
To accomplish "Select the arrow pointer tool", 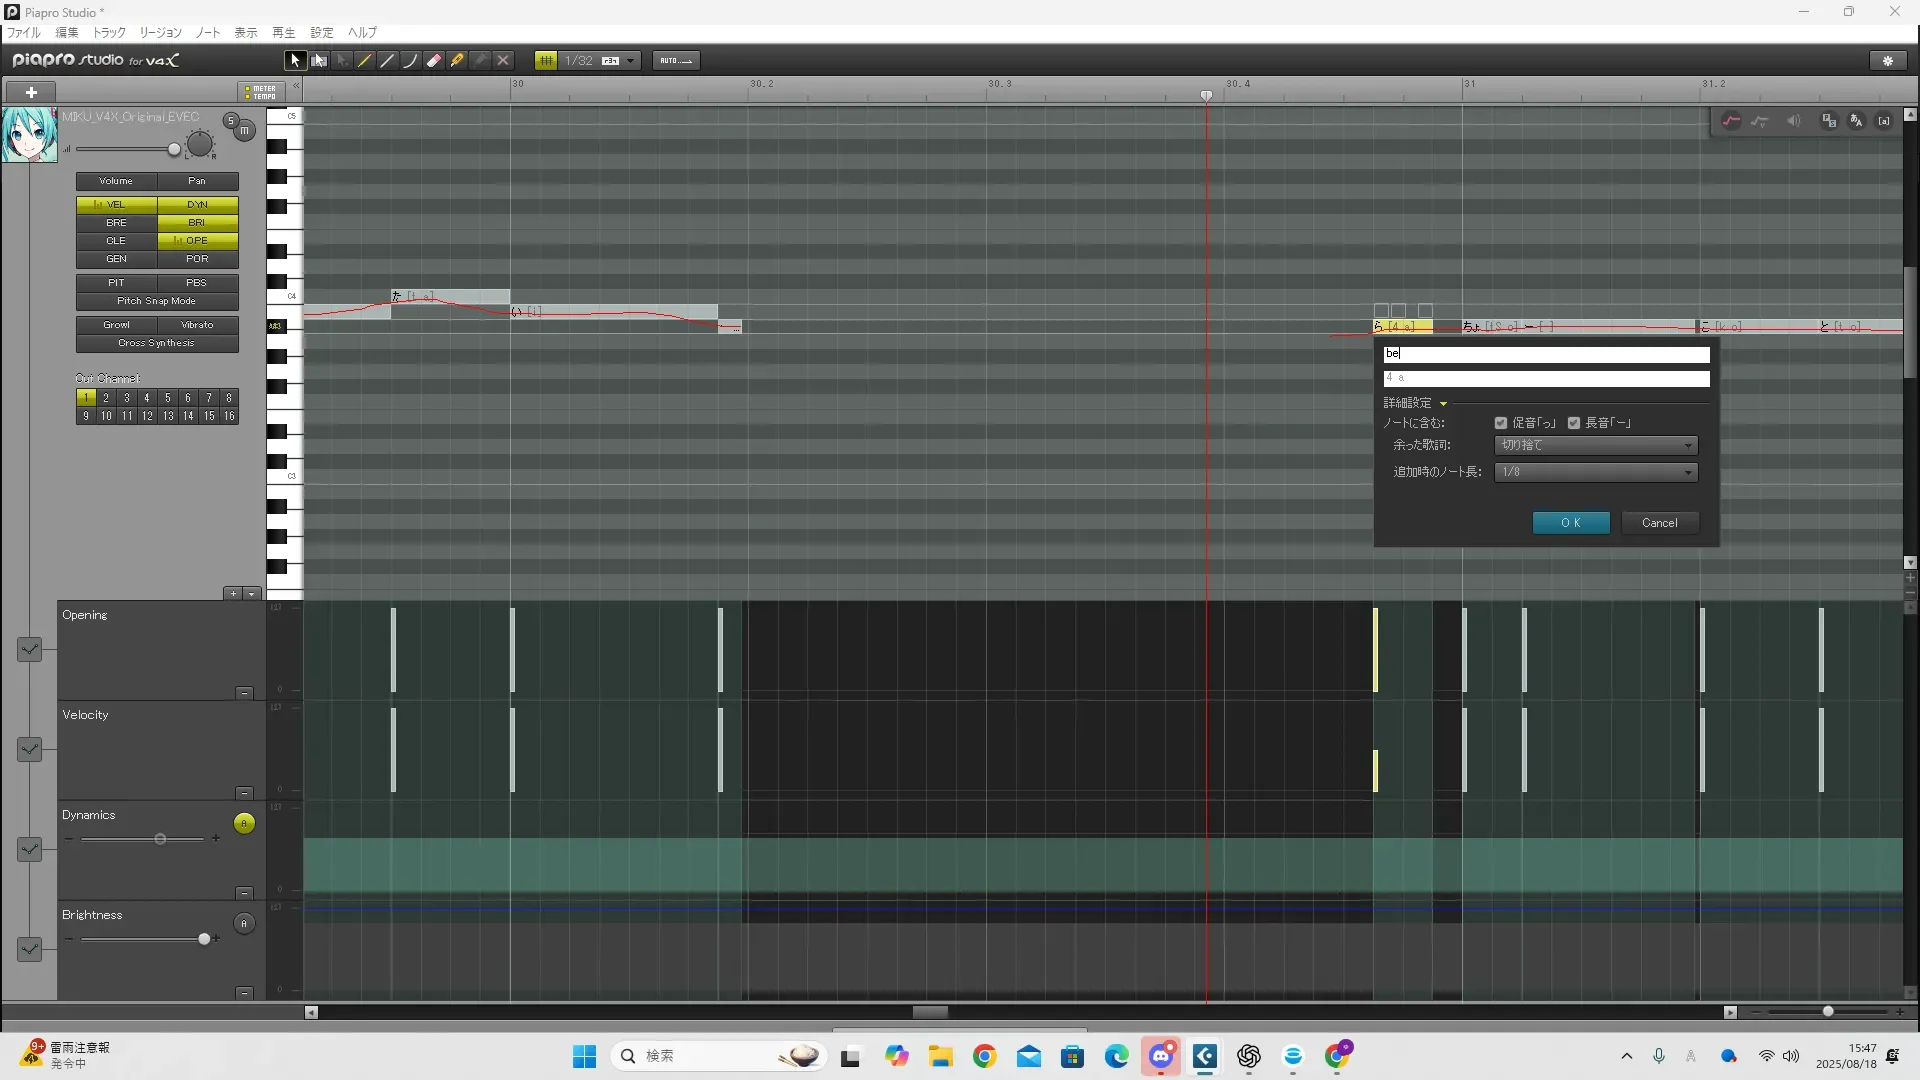I will pyautogui.click(x=294, y=61).
